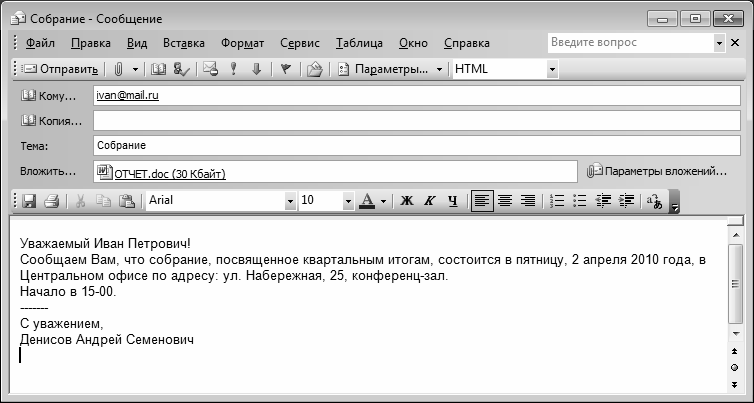The image size is (754, 403).
Task: Open Параметры вложений options
Action: click(657, 171)
